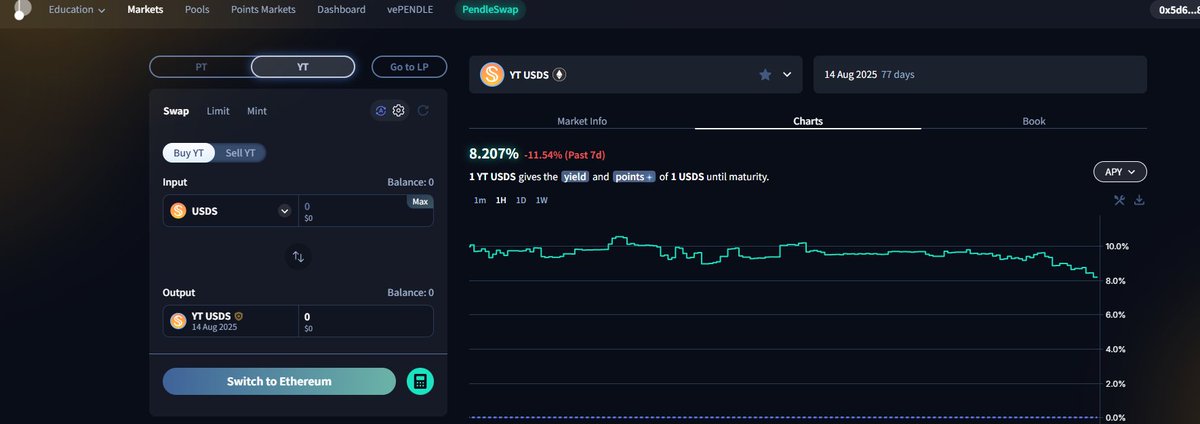This screenshot has width=1200, height=424.
Task: Click the output Balance: 0 label
Action: [x=410, y=293]
